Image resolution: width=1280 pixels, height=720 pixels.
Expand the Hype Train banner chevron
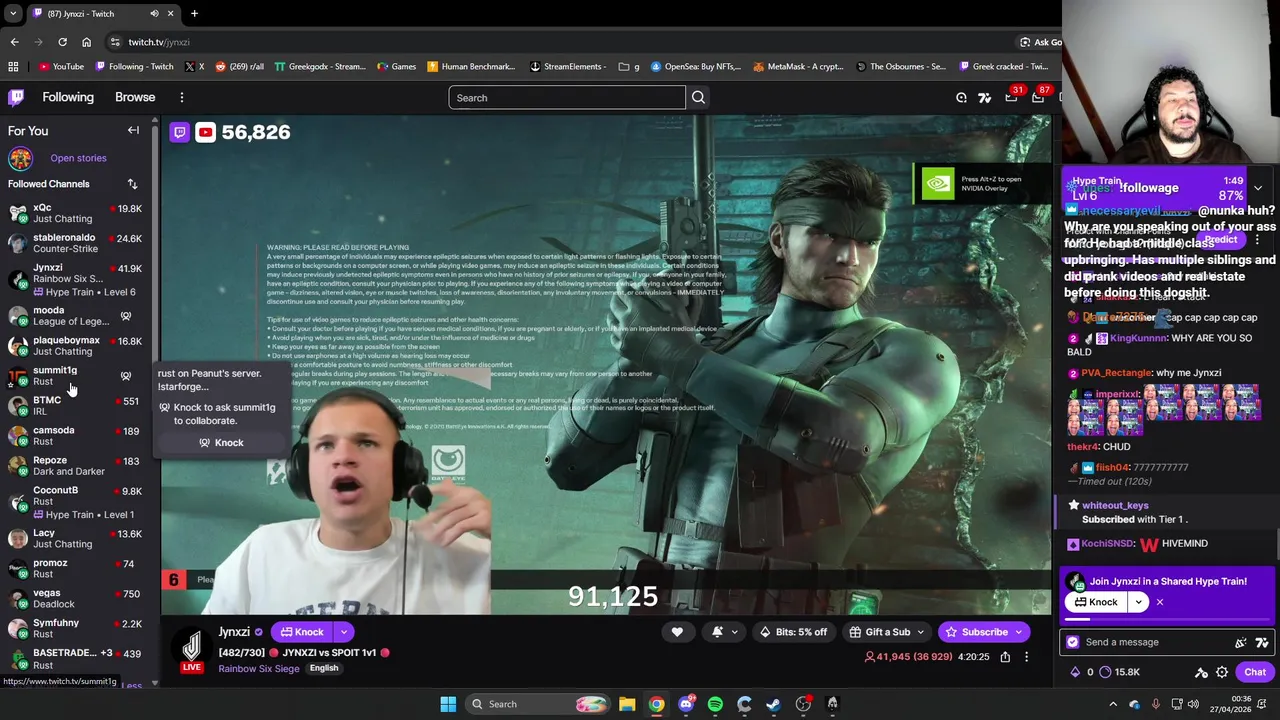tap(1258, 188)
